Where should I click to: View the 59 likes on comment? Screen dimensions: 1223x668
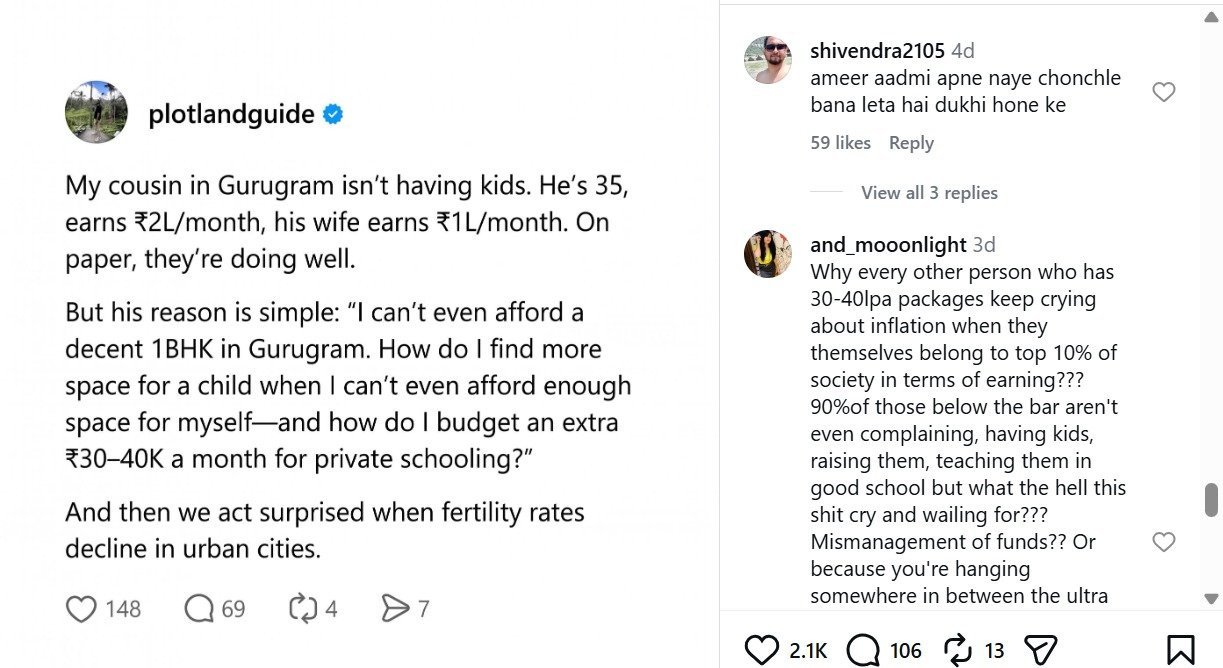(840, 143)
